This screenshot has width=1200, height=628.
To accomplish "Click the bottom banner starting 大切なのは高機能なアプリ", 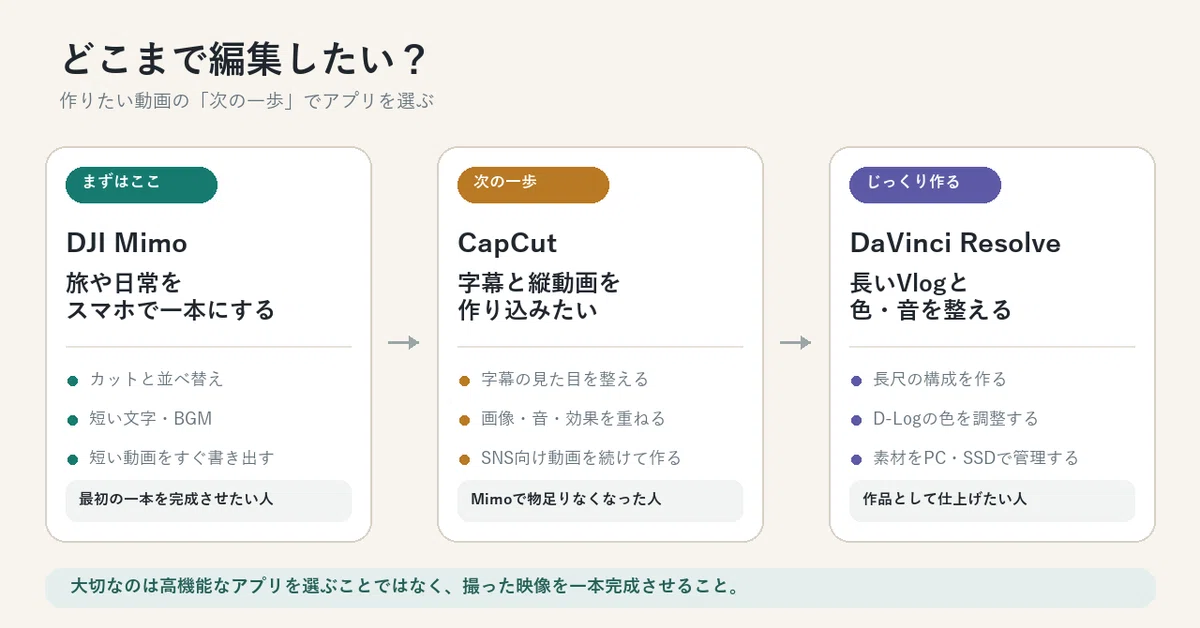I will 600,588.
